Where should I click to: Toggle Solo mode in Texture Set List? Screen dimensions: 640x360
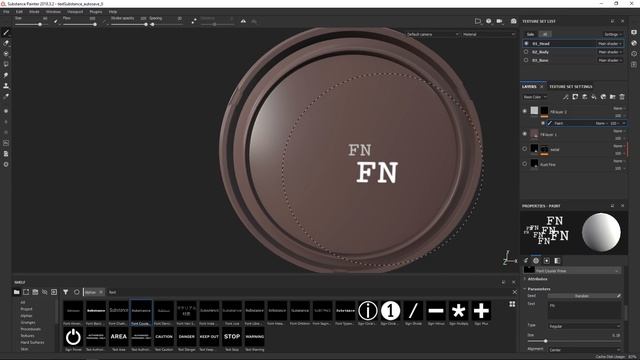[530, 34]
